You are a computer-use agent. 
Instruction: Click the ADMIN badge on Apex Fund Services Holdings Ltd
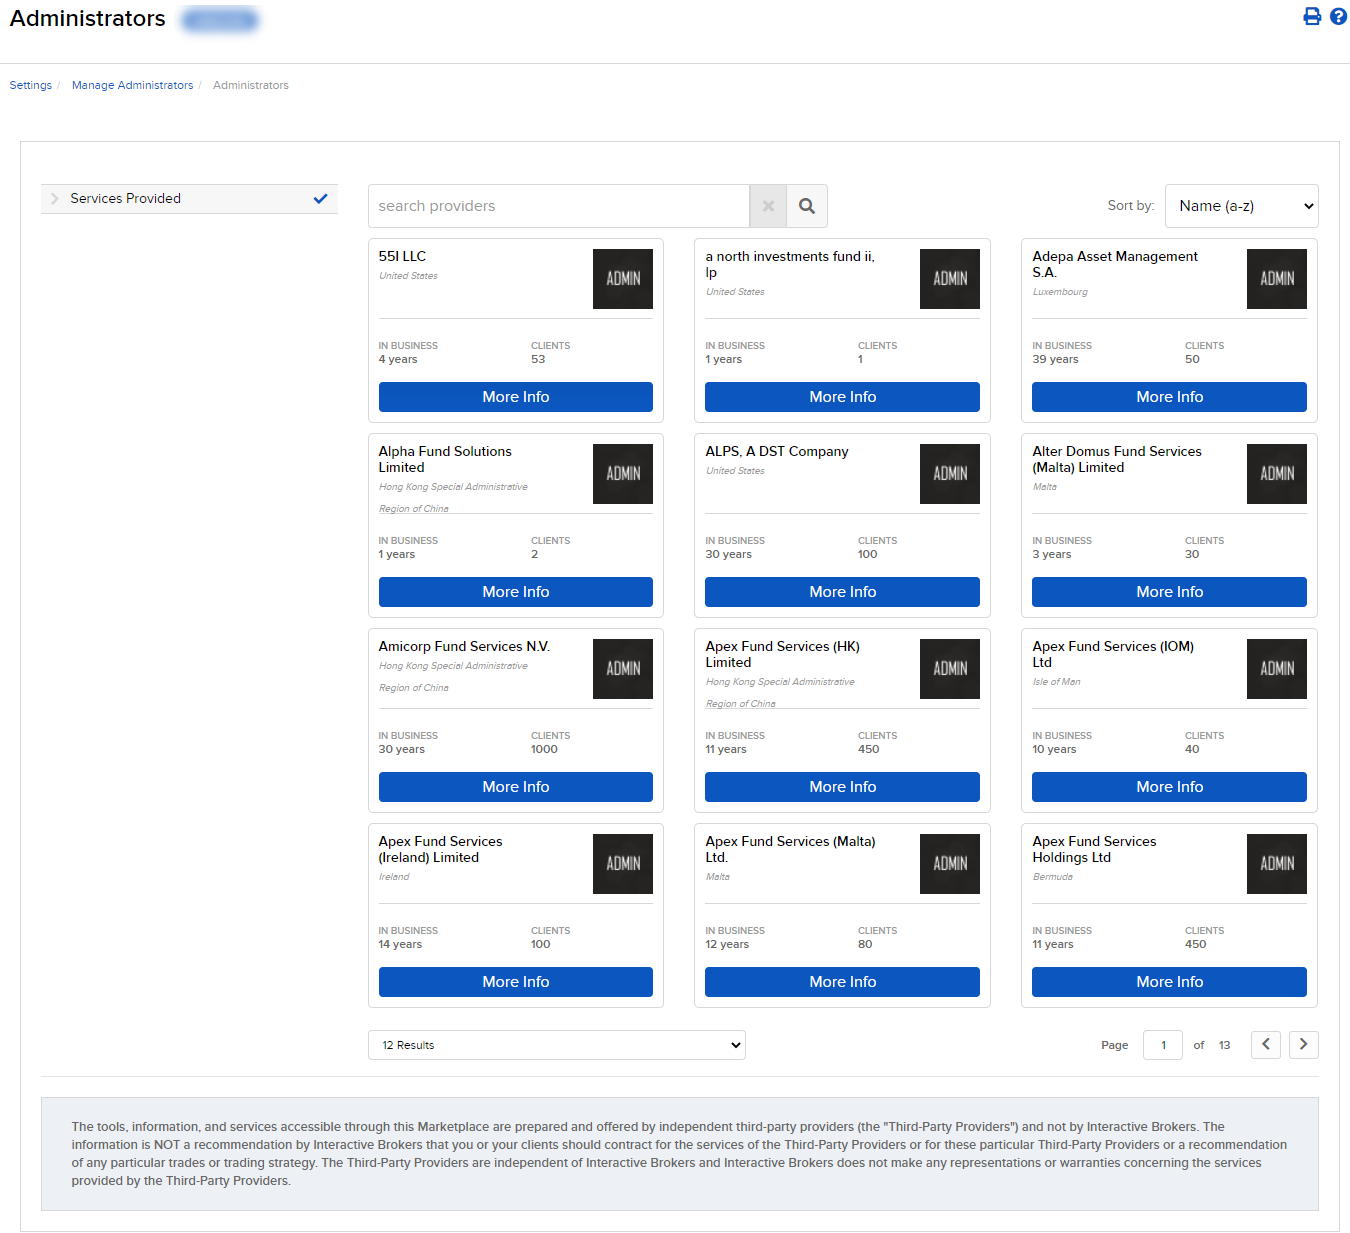[x=1276, y=864]
